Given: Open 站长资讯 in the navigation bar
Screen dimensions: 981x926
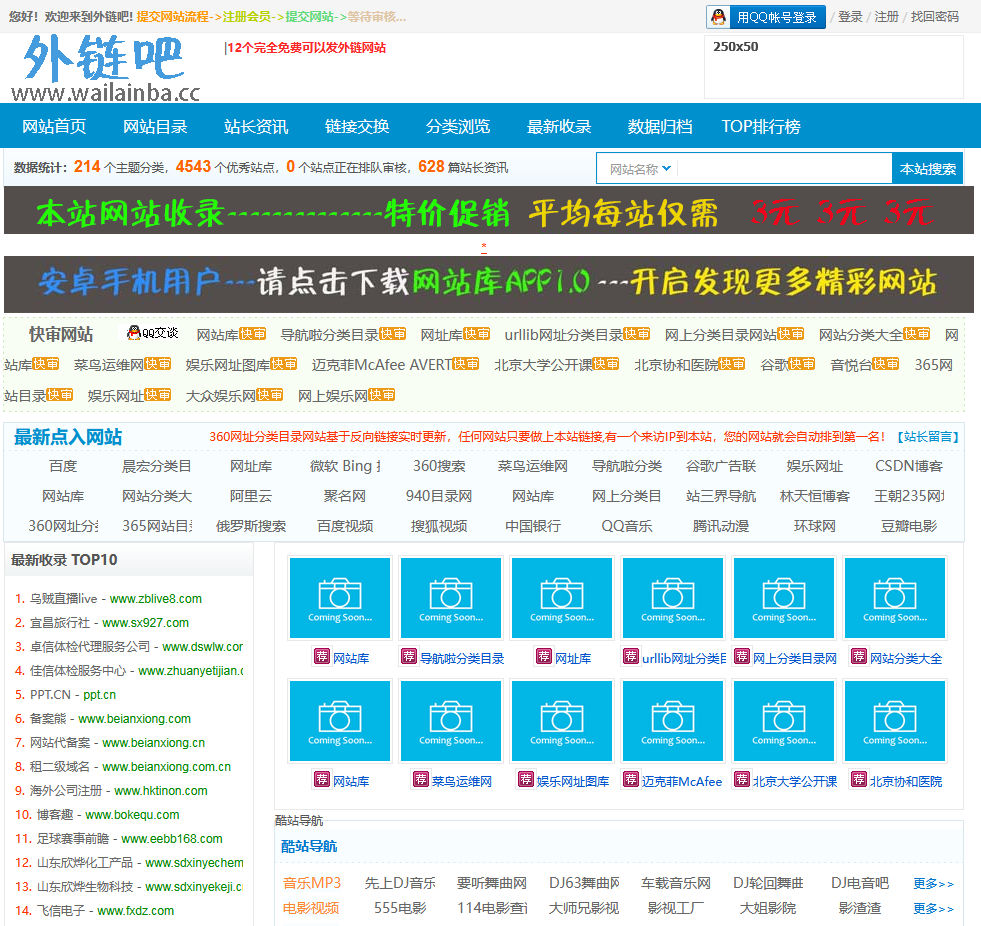Looking at the screenshot, I should pos(256,126).
